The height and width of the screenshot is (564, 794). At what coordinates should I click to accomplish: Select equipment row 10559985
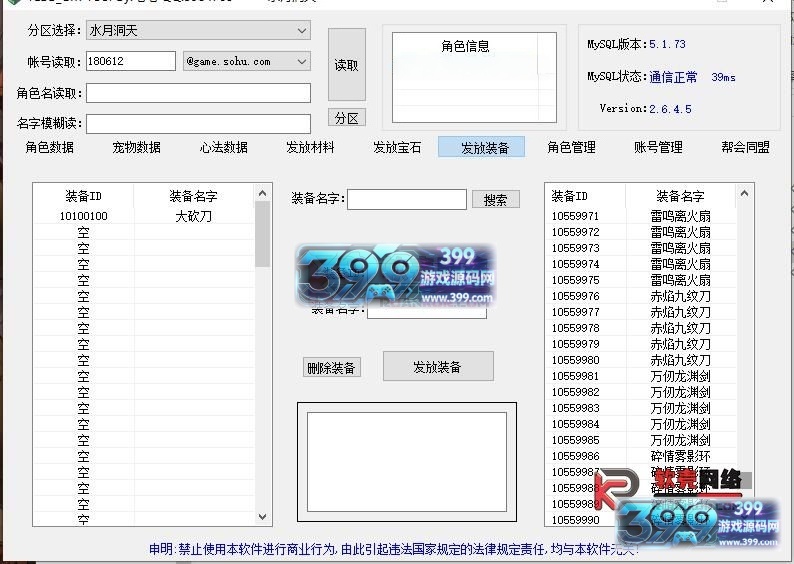(641, 440)
